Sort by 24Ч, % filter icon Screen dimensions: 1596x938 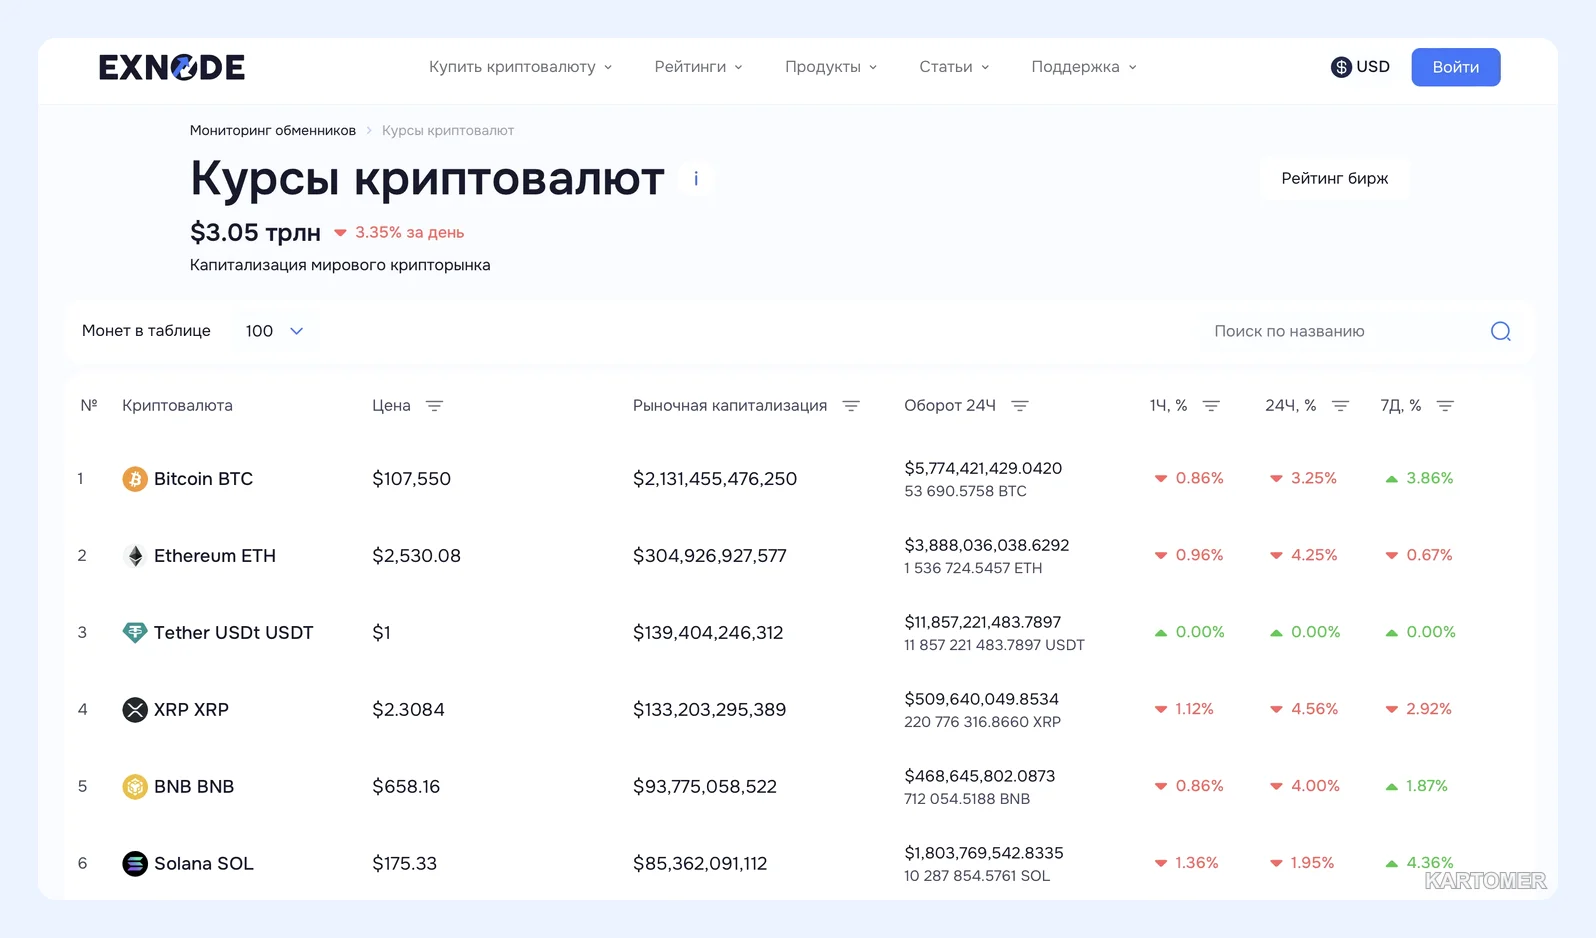[1341, 406]
